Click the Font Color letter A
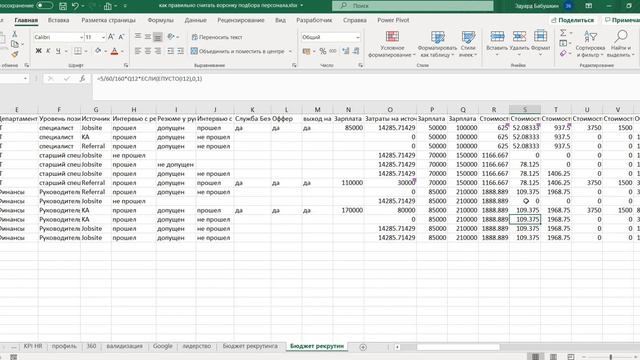This screenshot has height=360, width=640. pyautogui.click(x=115, y=51)
